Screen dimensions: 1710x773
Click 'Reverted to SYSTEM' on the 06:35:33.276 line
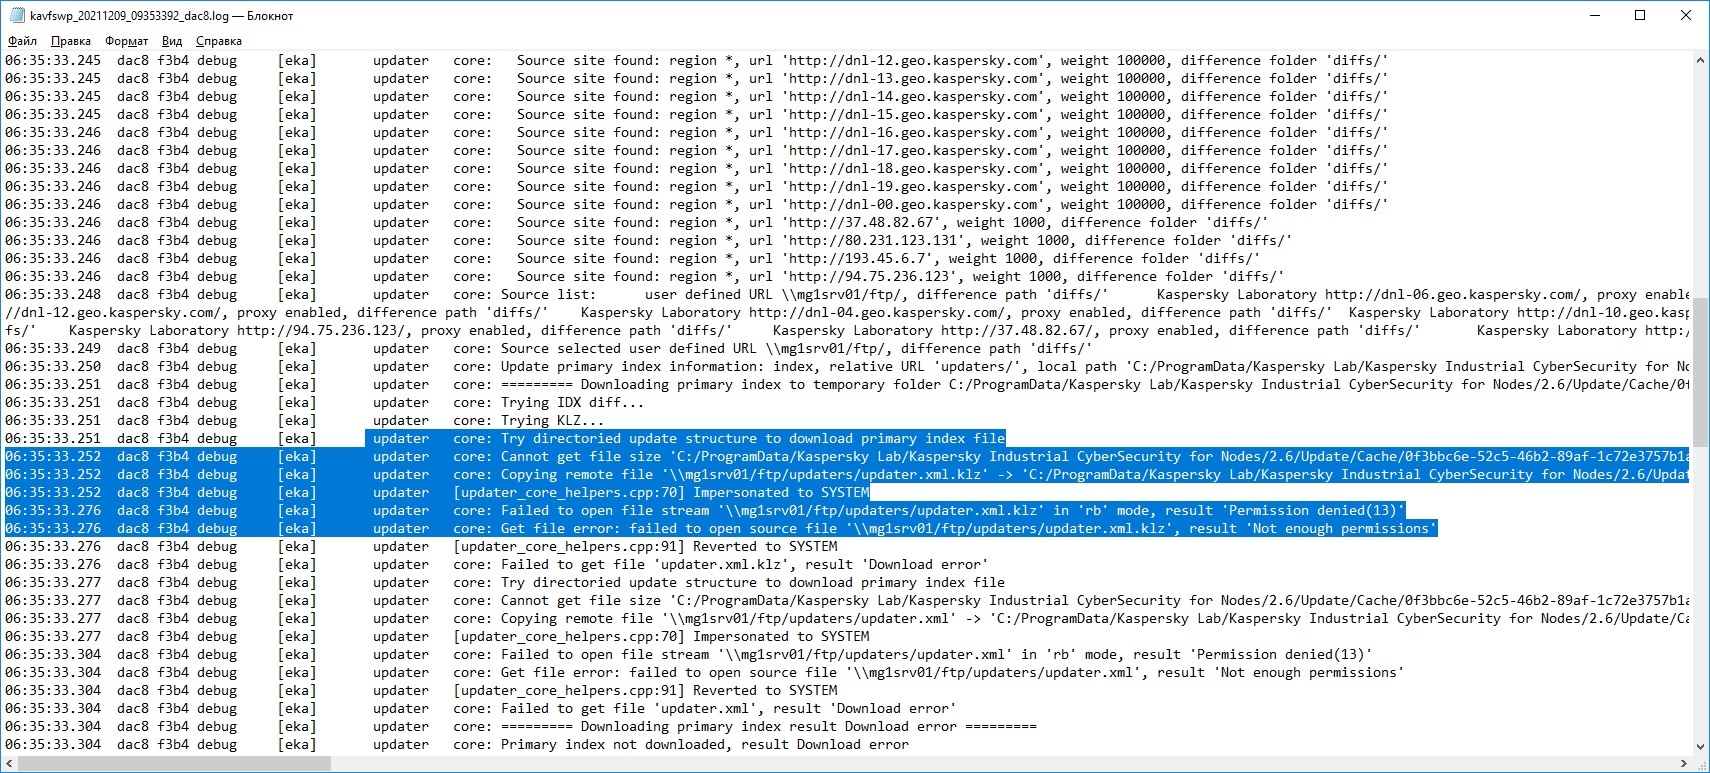pos(765,547)
